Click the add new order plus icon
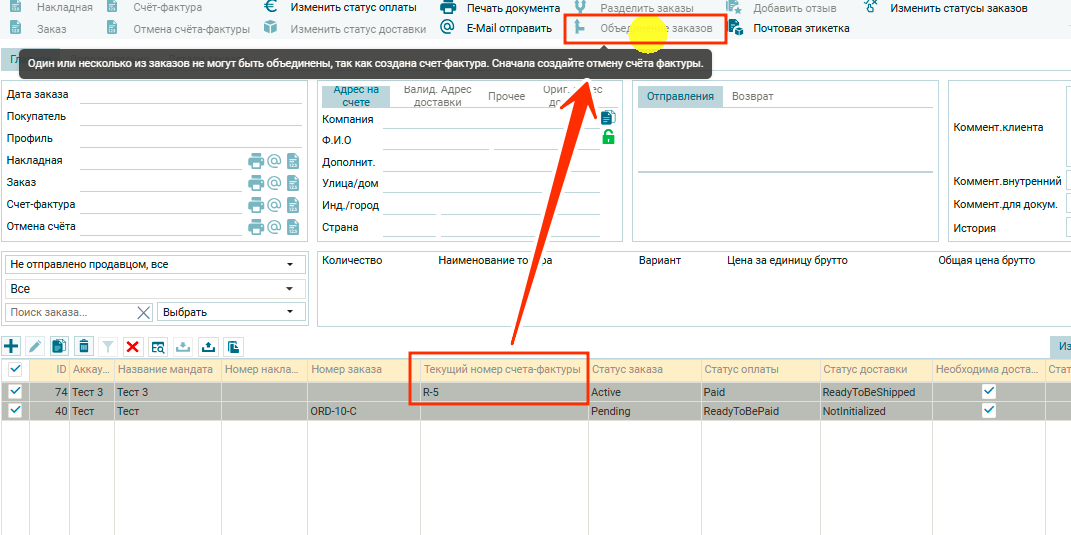Screen dimensions: 1071x535 [x=12, y=346]
